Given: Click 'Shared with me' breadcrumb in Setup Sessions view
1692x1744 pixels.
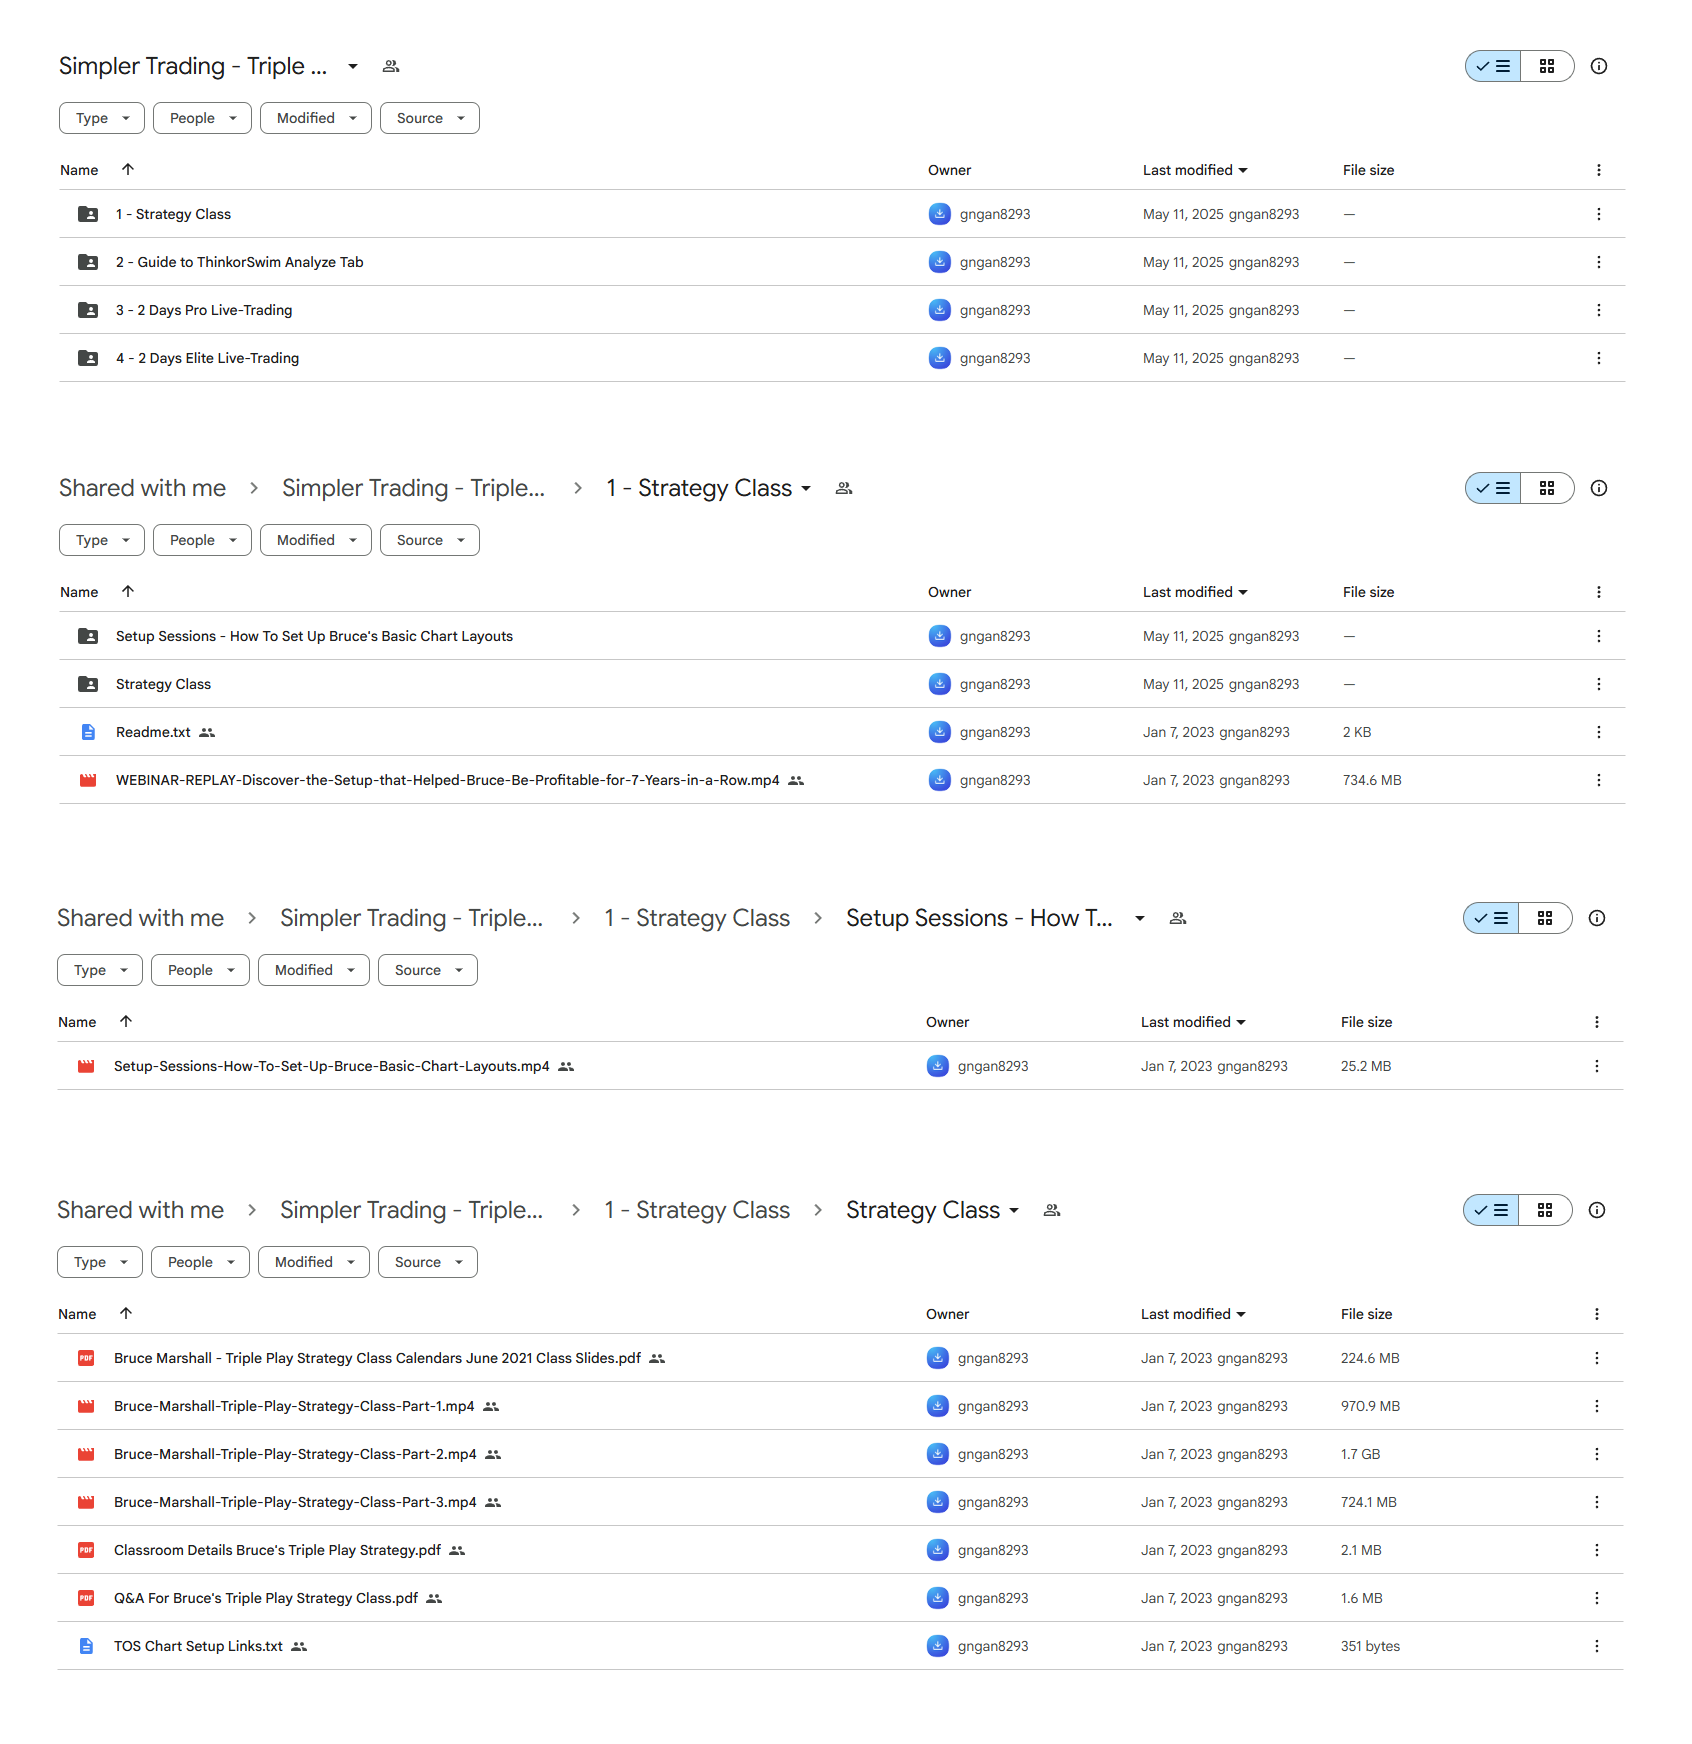Looking at the screenshot, I should point(140,918).
